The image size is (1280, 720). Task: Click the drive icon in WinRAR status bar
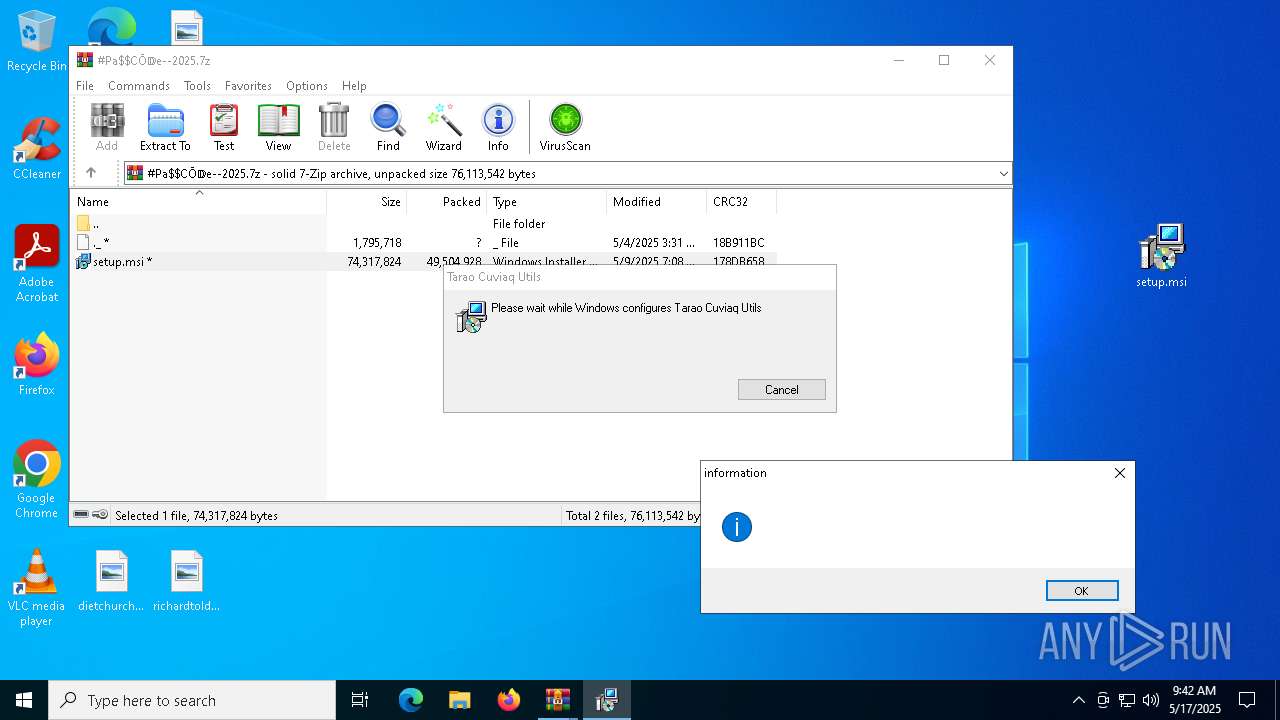81,515
